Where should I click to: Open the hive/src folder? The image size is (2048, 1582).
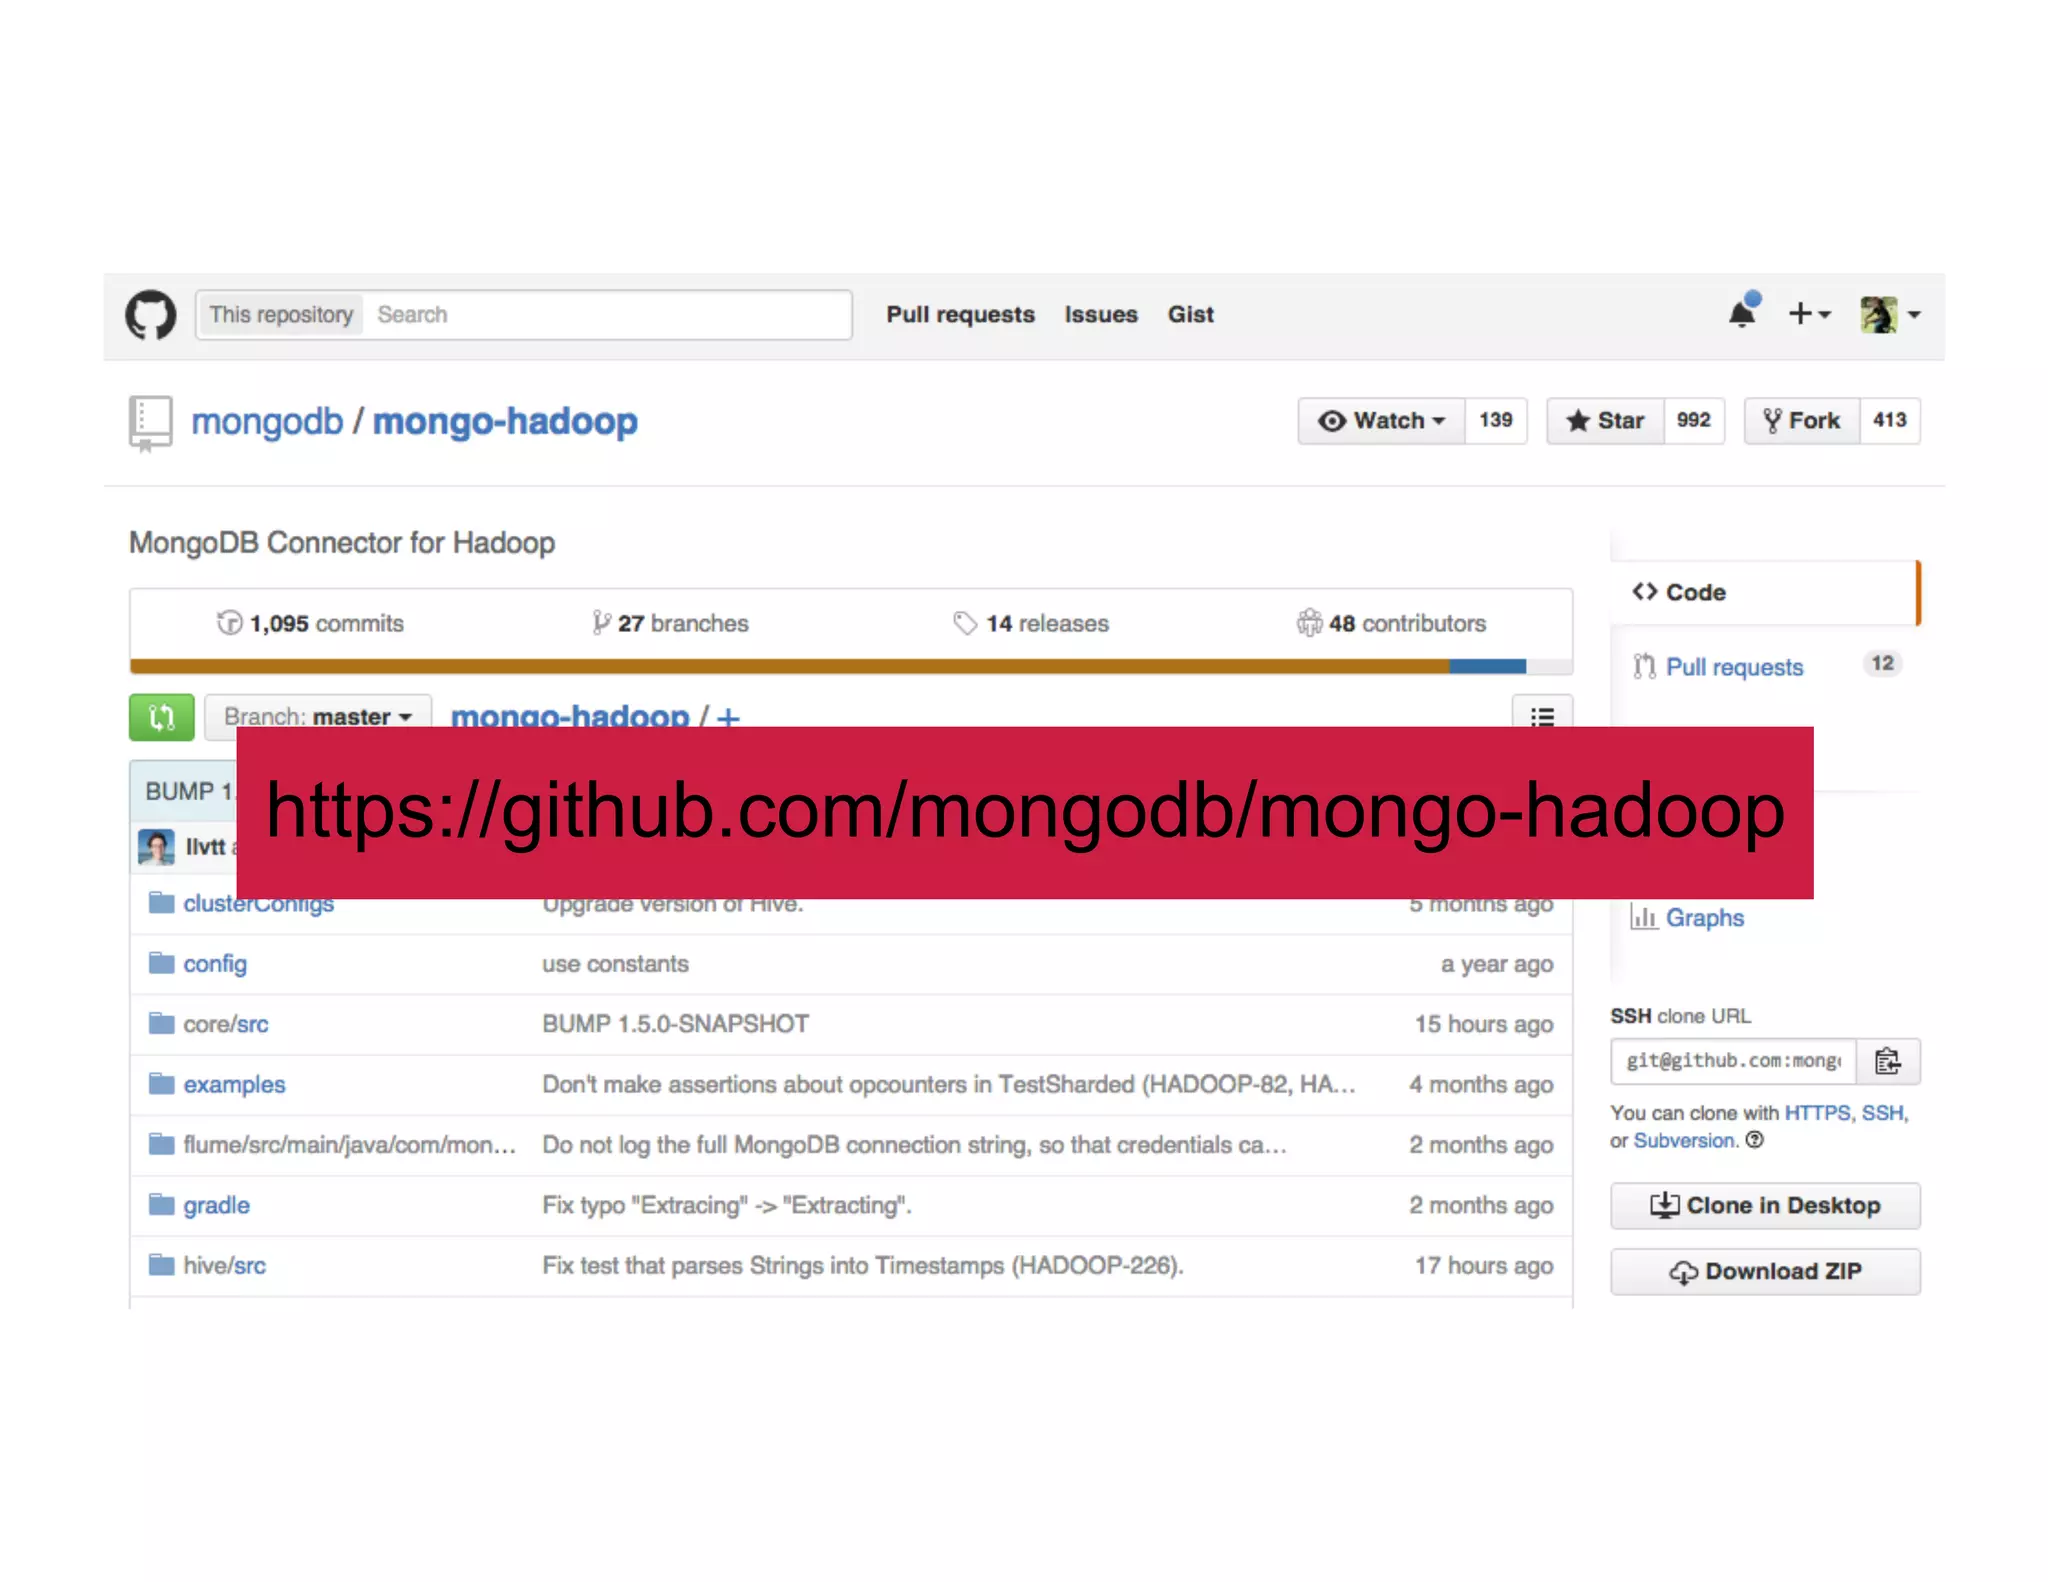pos(224,1265)
